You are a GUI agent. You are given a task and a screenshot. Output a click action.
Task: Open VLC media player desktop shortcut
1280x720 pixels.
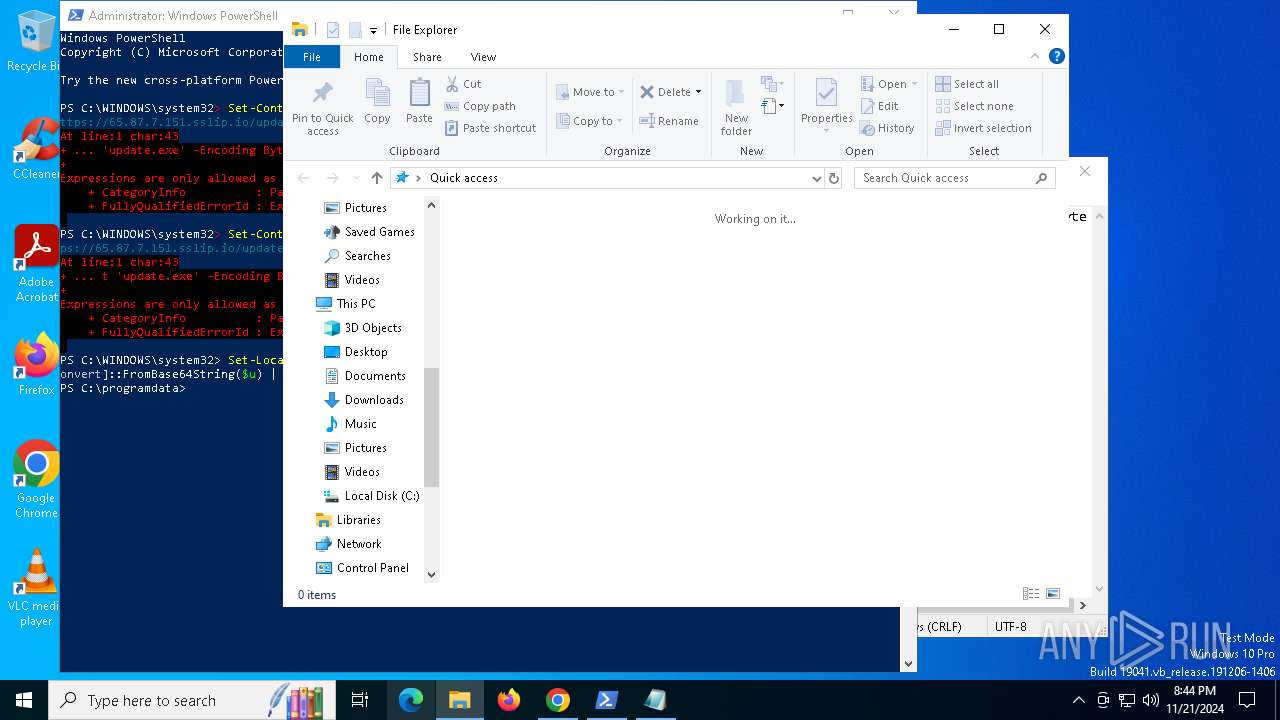click(36, 588)
